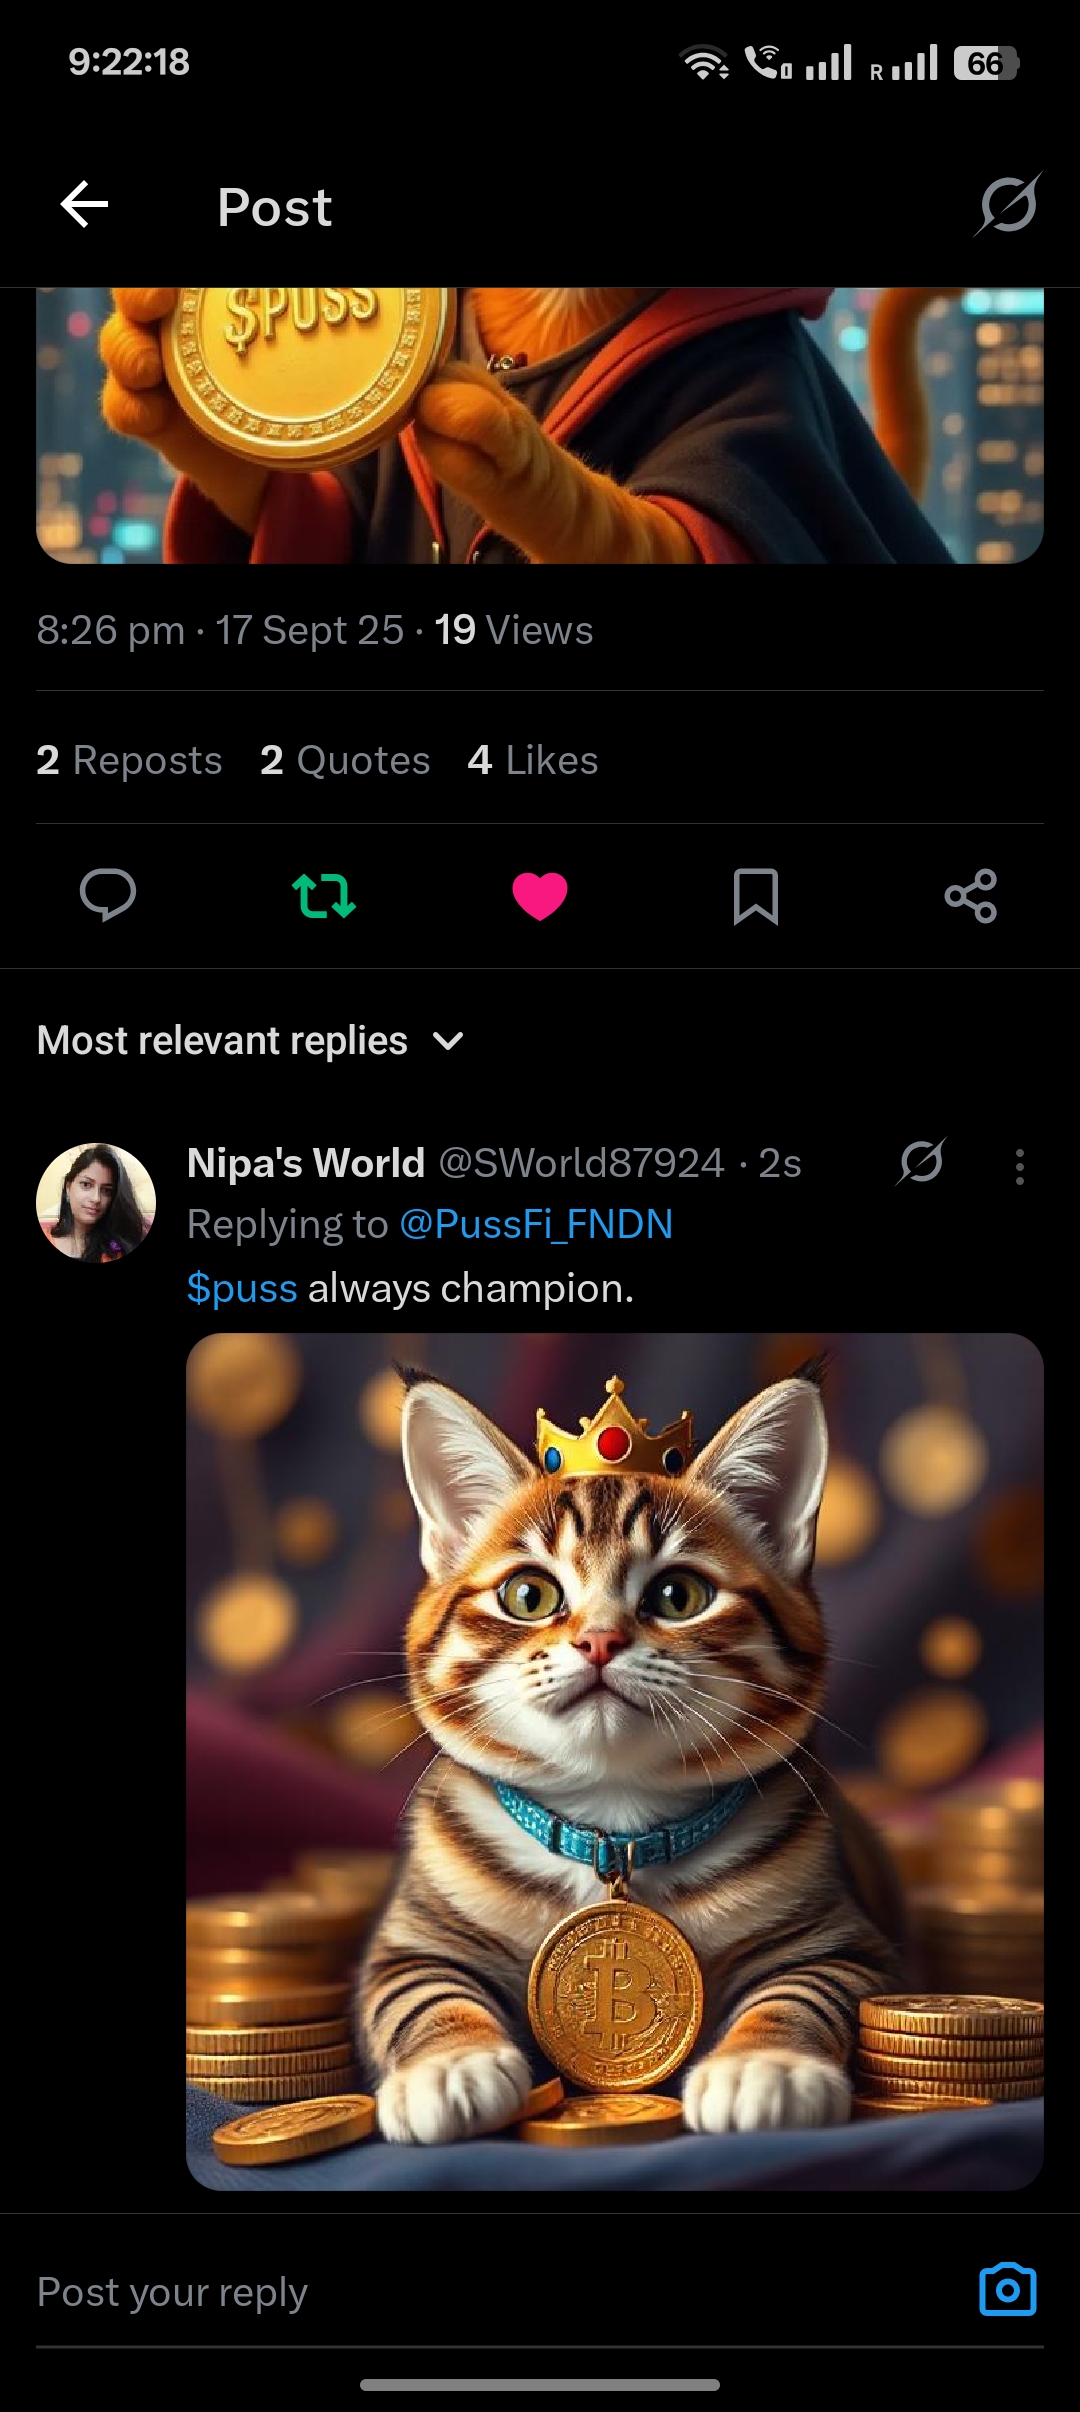Expand the Most relevant replies sort menu
This screenshot has height=2412, width=1080.
point(222,1041)
